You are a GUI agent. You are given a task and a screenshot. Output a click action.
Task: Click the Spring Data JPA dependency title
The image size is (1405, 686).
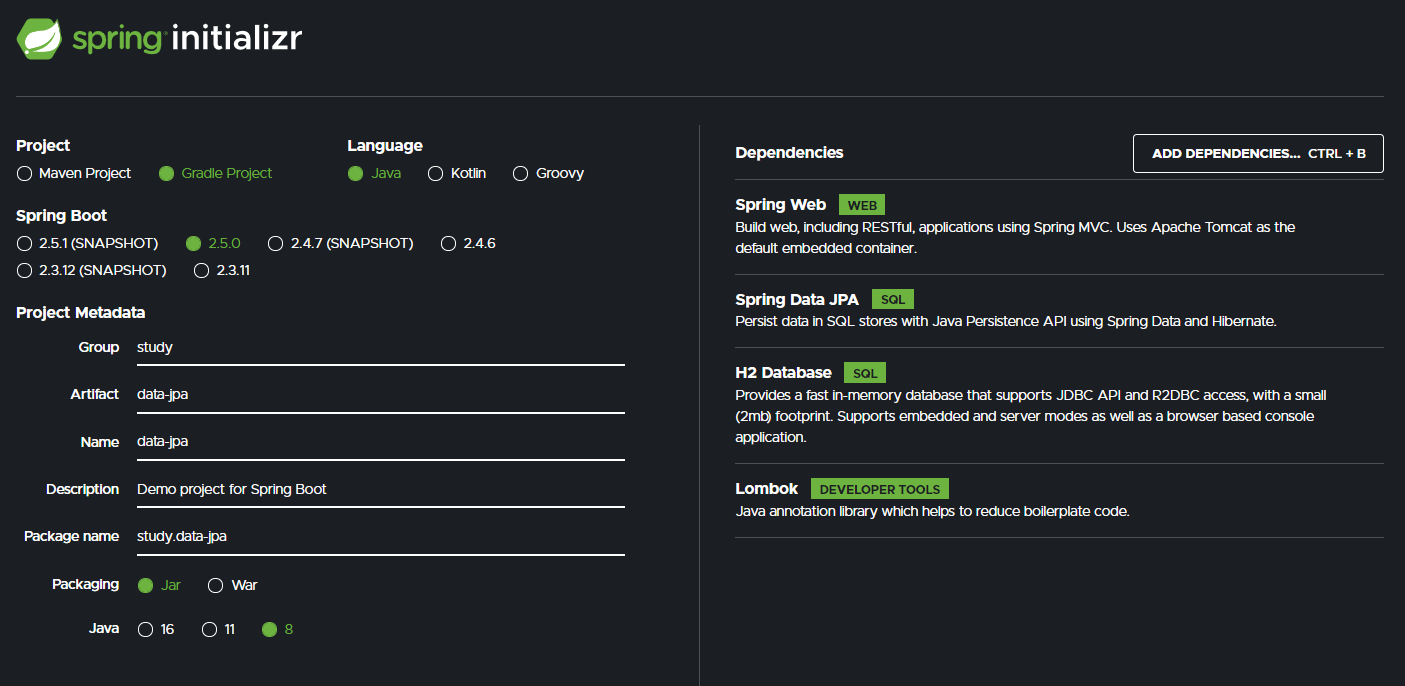797,299
